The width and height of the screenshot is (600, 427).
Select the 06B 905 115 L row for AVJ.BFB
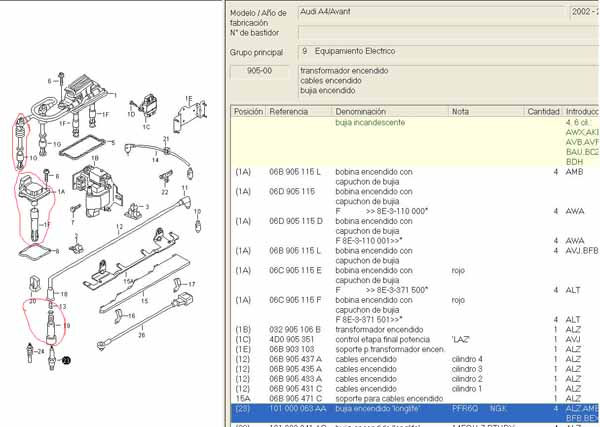[x=415, y=256]
